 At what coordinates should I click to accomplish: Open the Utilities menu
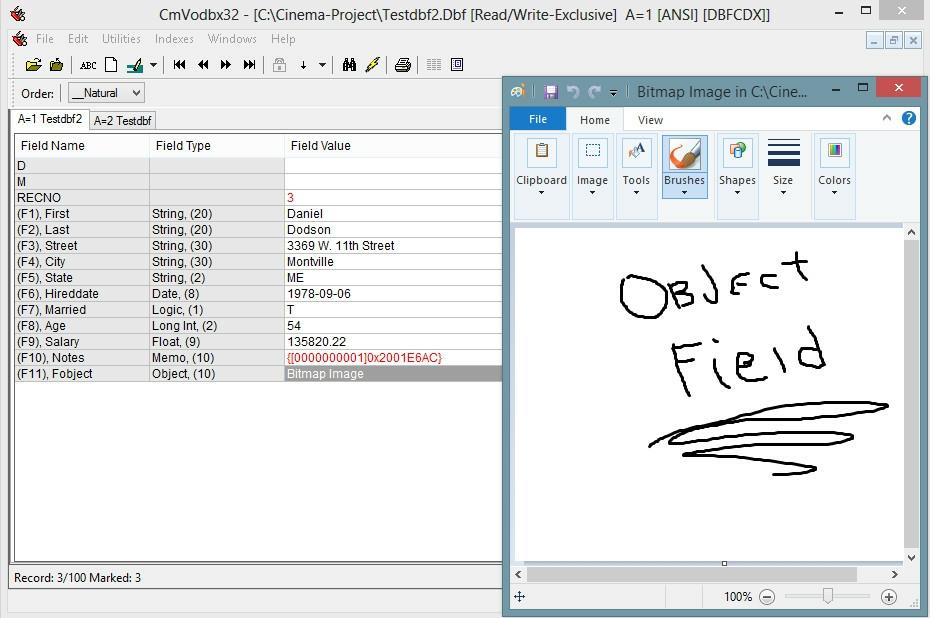121,39
